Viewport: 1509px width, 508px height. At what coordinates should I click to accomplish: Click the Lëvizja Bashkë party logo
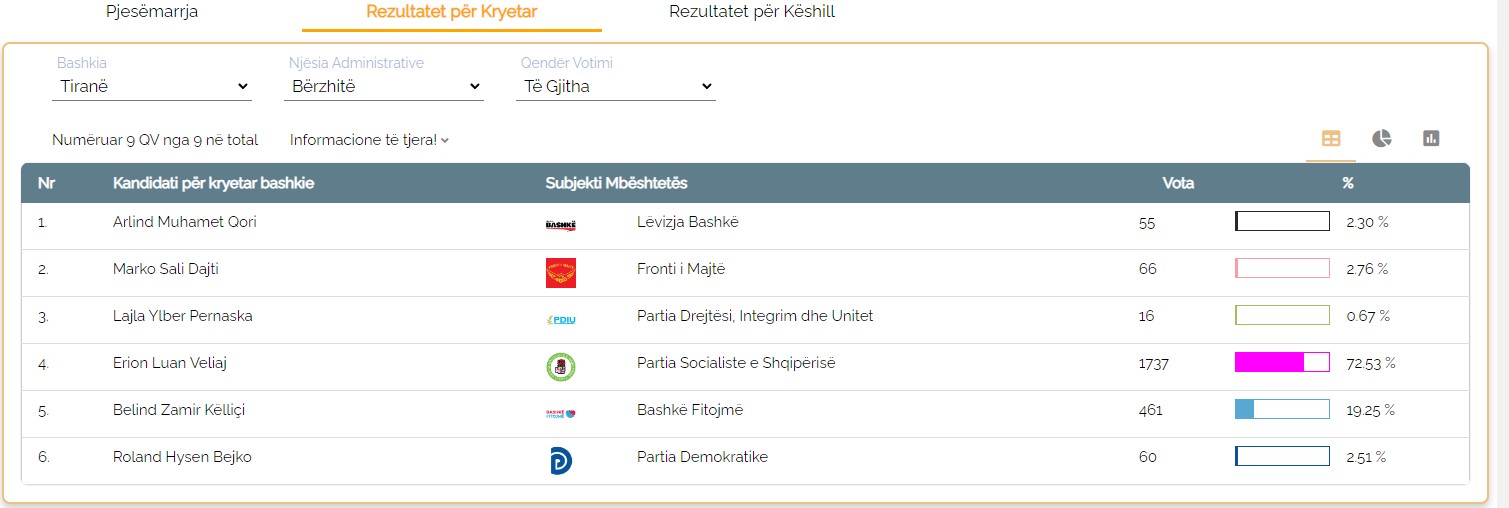click(x=560, y=225)
